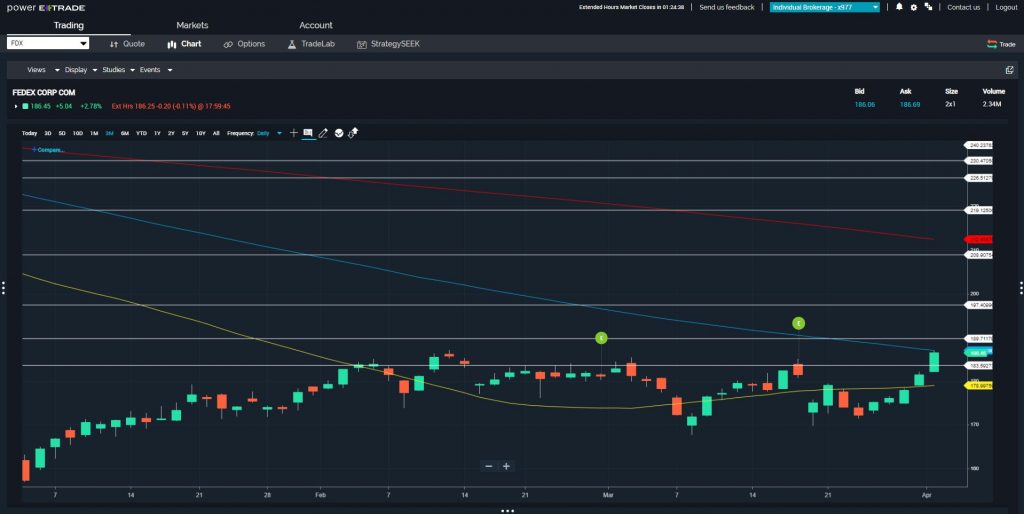Select the All time range
Screen dimensions: 1024x514
point(216,133)
